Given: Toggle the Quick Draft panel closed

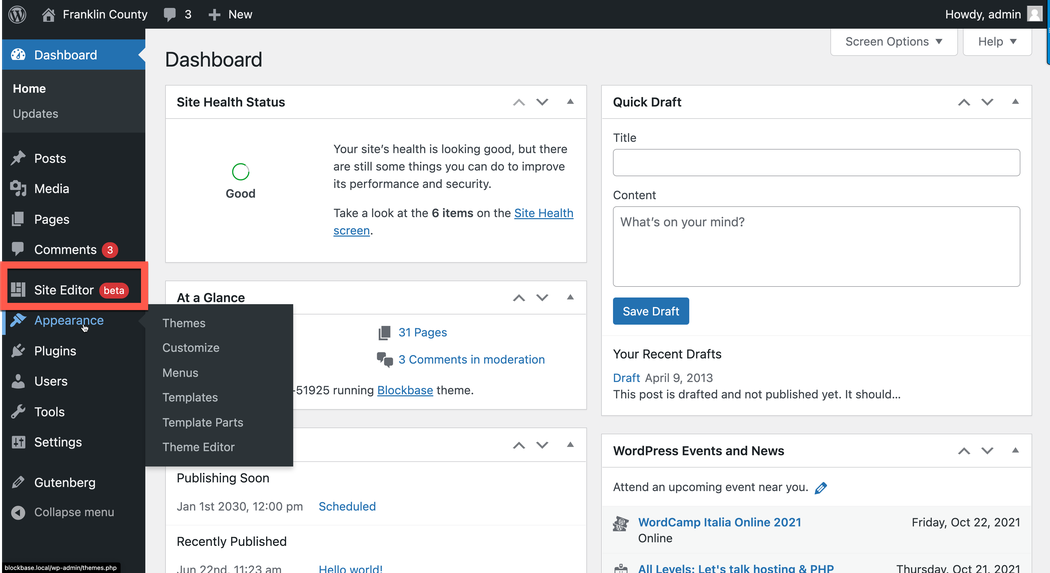Looking at the screenshot, I should click(x=1015, y=102).
